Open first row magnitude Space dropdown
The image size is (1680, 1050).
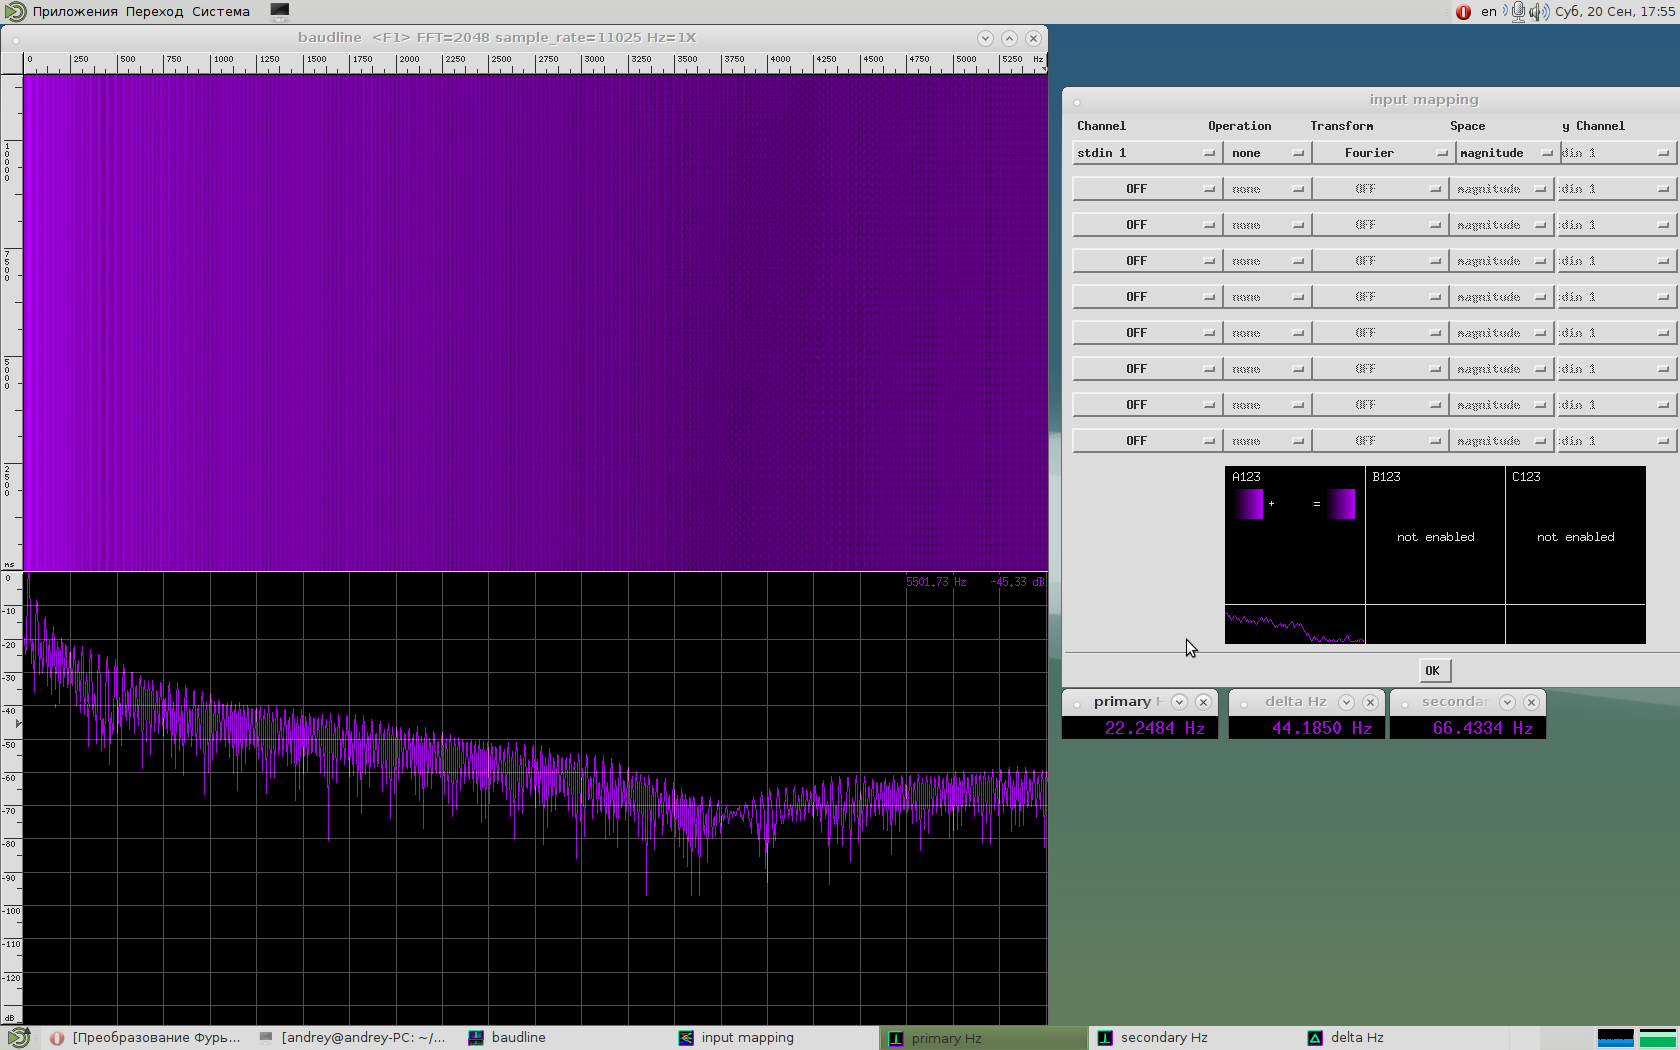pyautogui.click(x=1505, y=153)
